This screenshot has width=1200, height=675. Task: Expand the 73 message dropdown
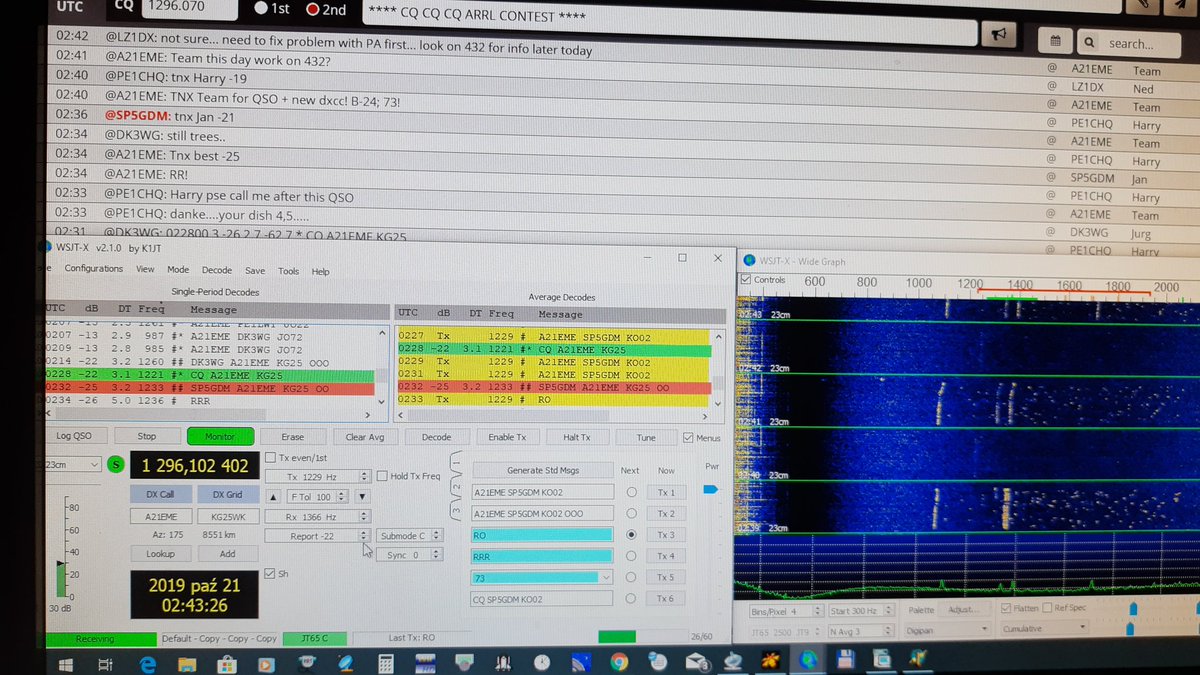(604, 577)
